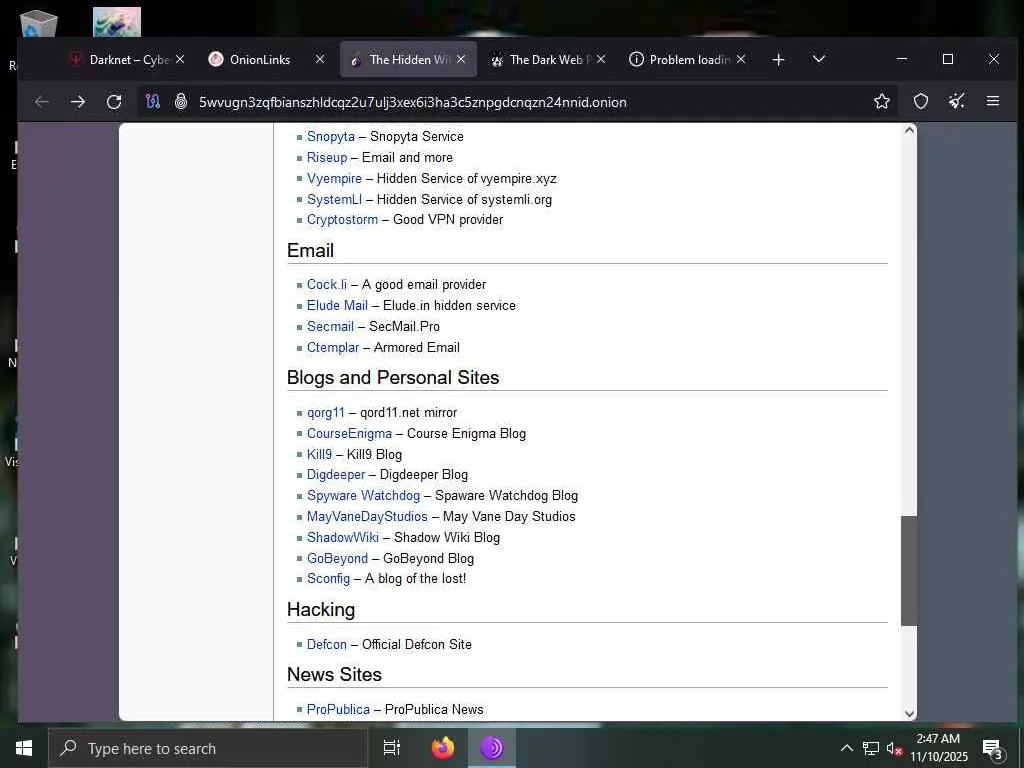The width and height of the screenshot is (1024, 768).
Task: Go back with the back arrow
Action: click(x=42, y=102)
